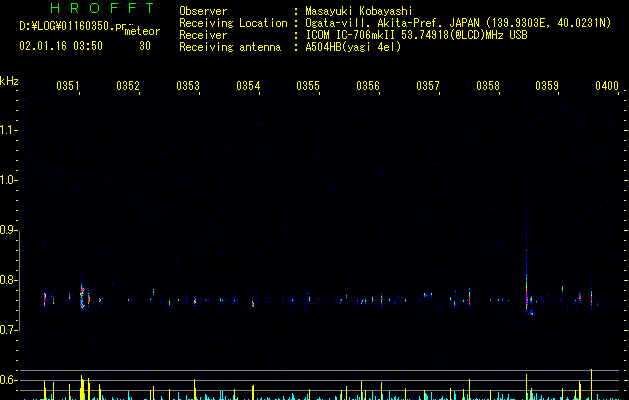Click the HROFFT title text
The image size is (629, 400).
click(x=102, y=8)
